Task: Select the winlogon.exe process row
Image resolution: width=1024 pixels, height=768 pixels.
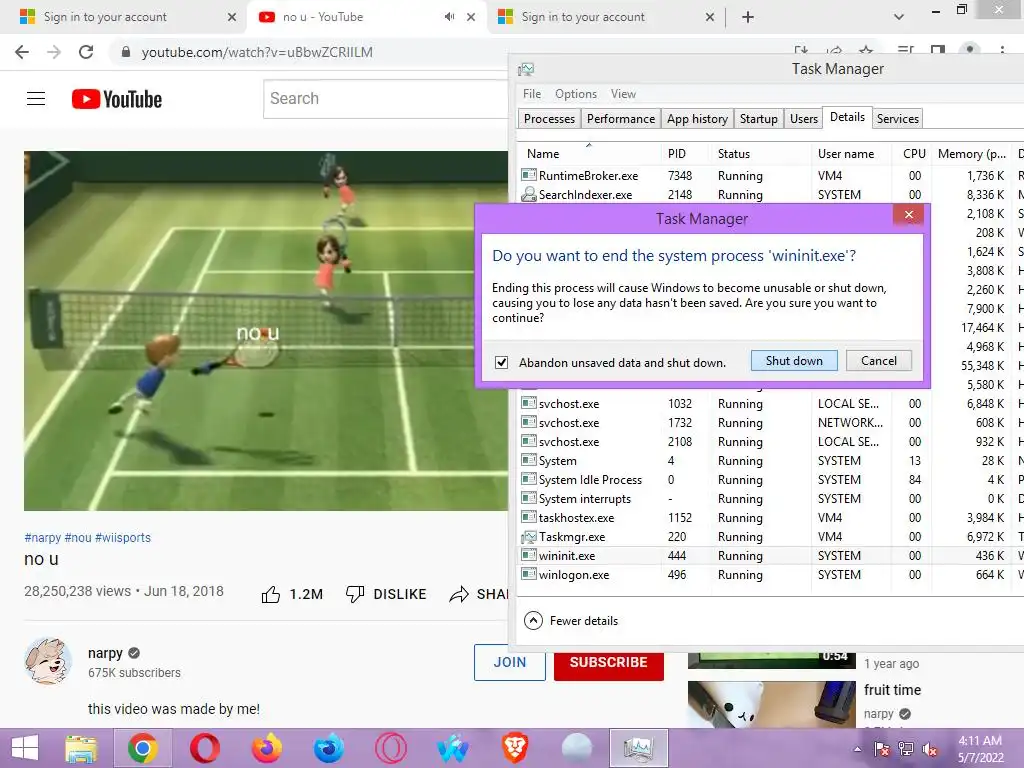Action: point(771,575)
